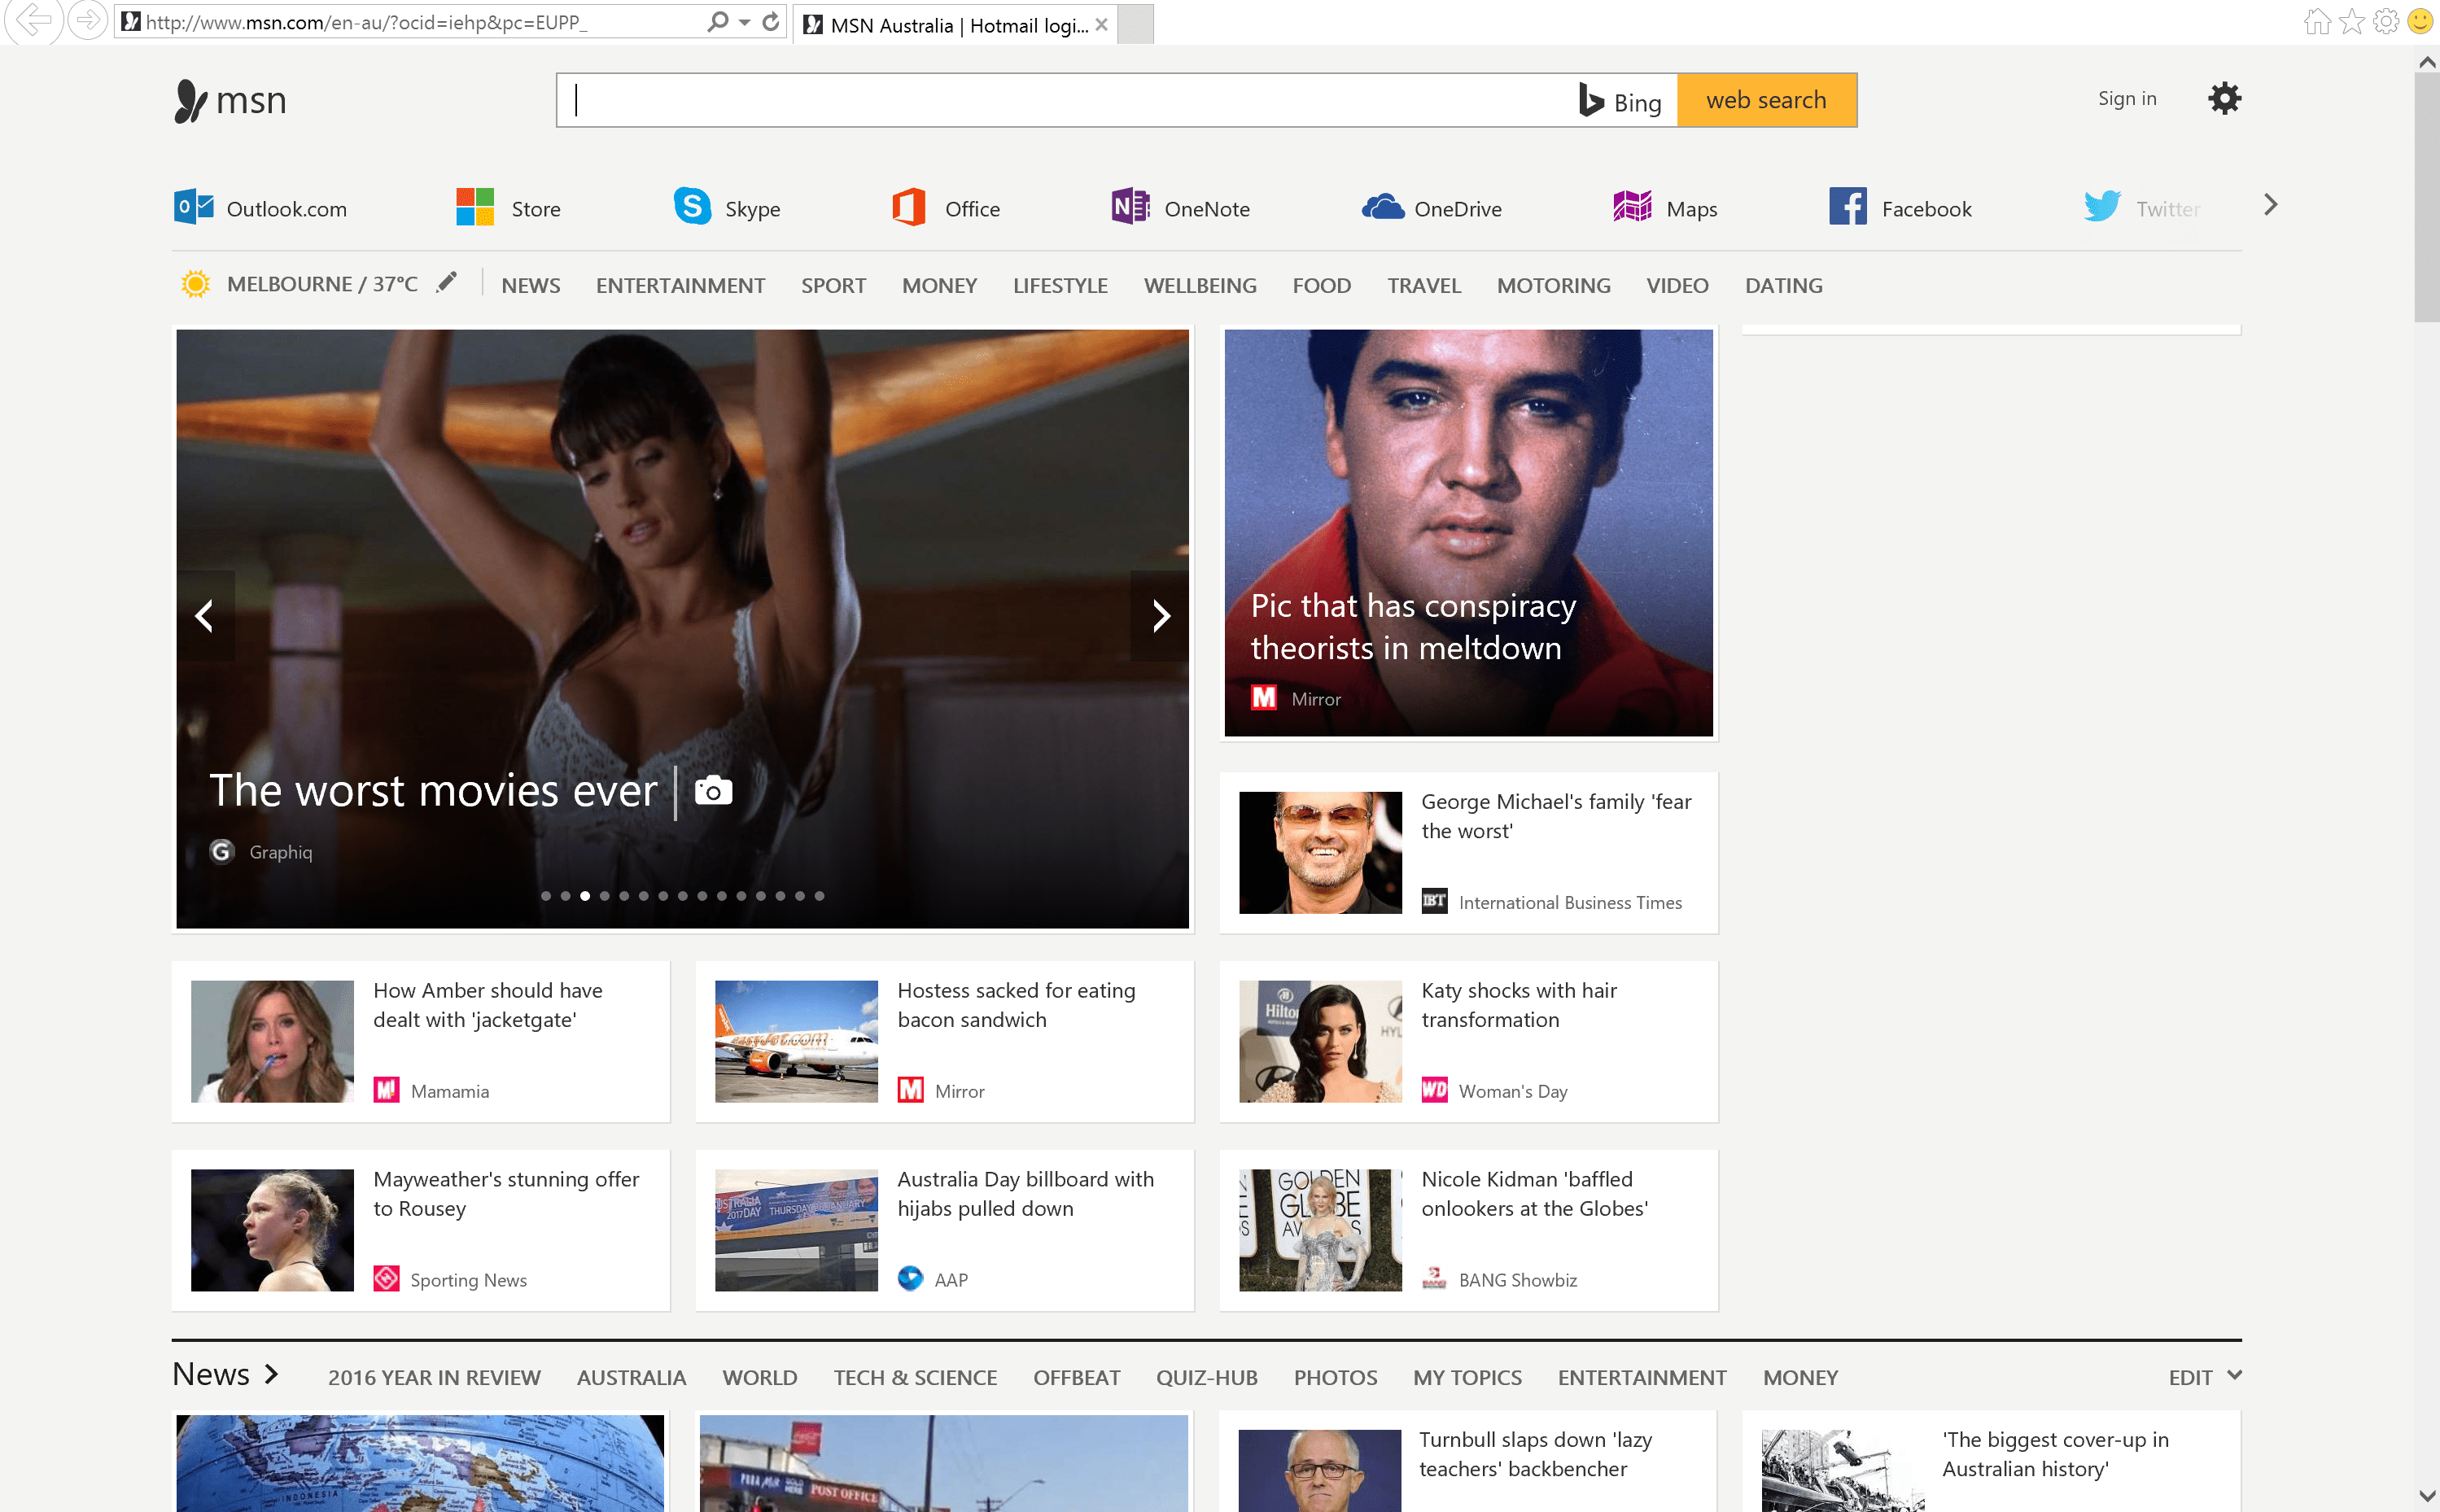Viewport: 2440px width, 1512px height.
Task: Open Katy shocks with hair transformation
Action: (1468, 1041)
